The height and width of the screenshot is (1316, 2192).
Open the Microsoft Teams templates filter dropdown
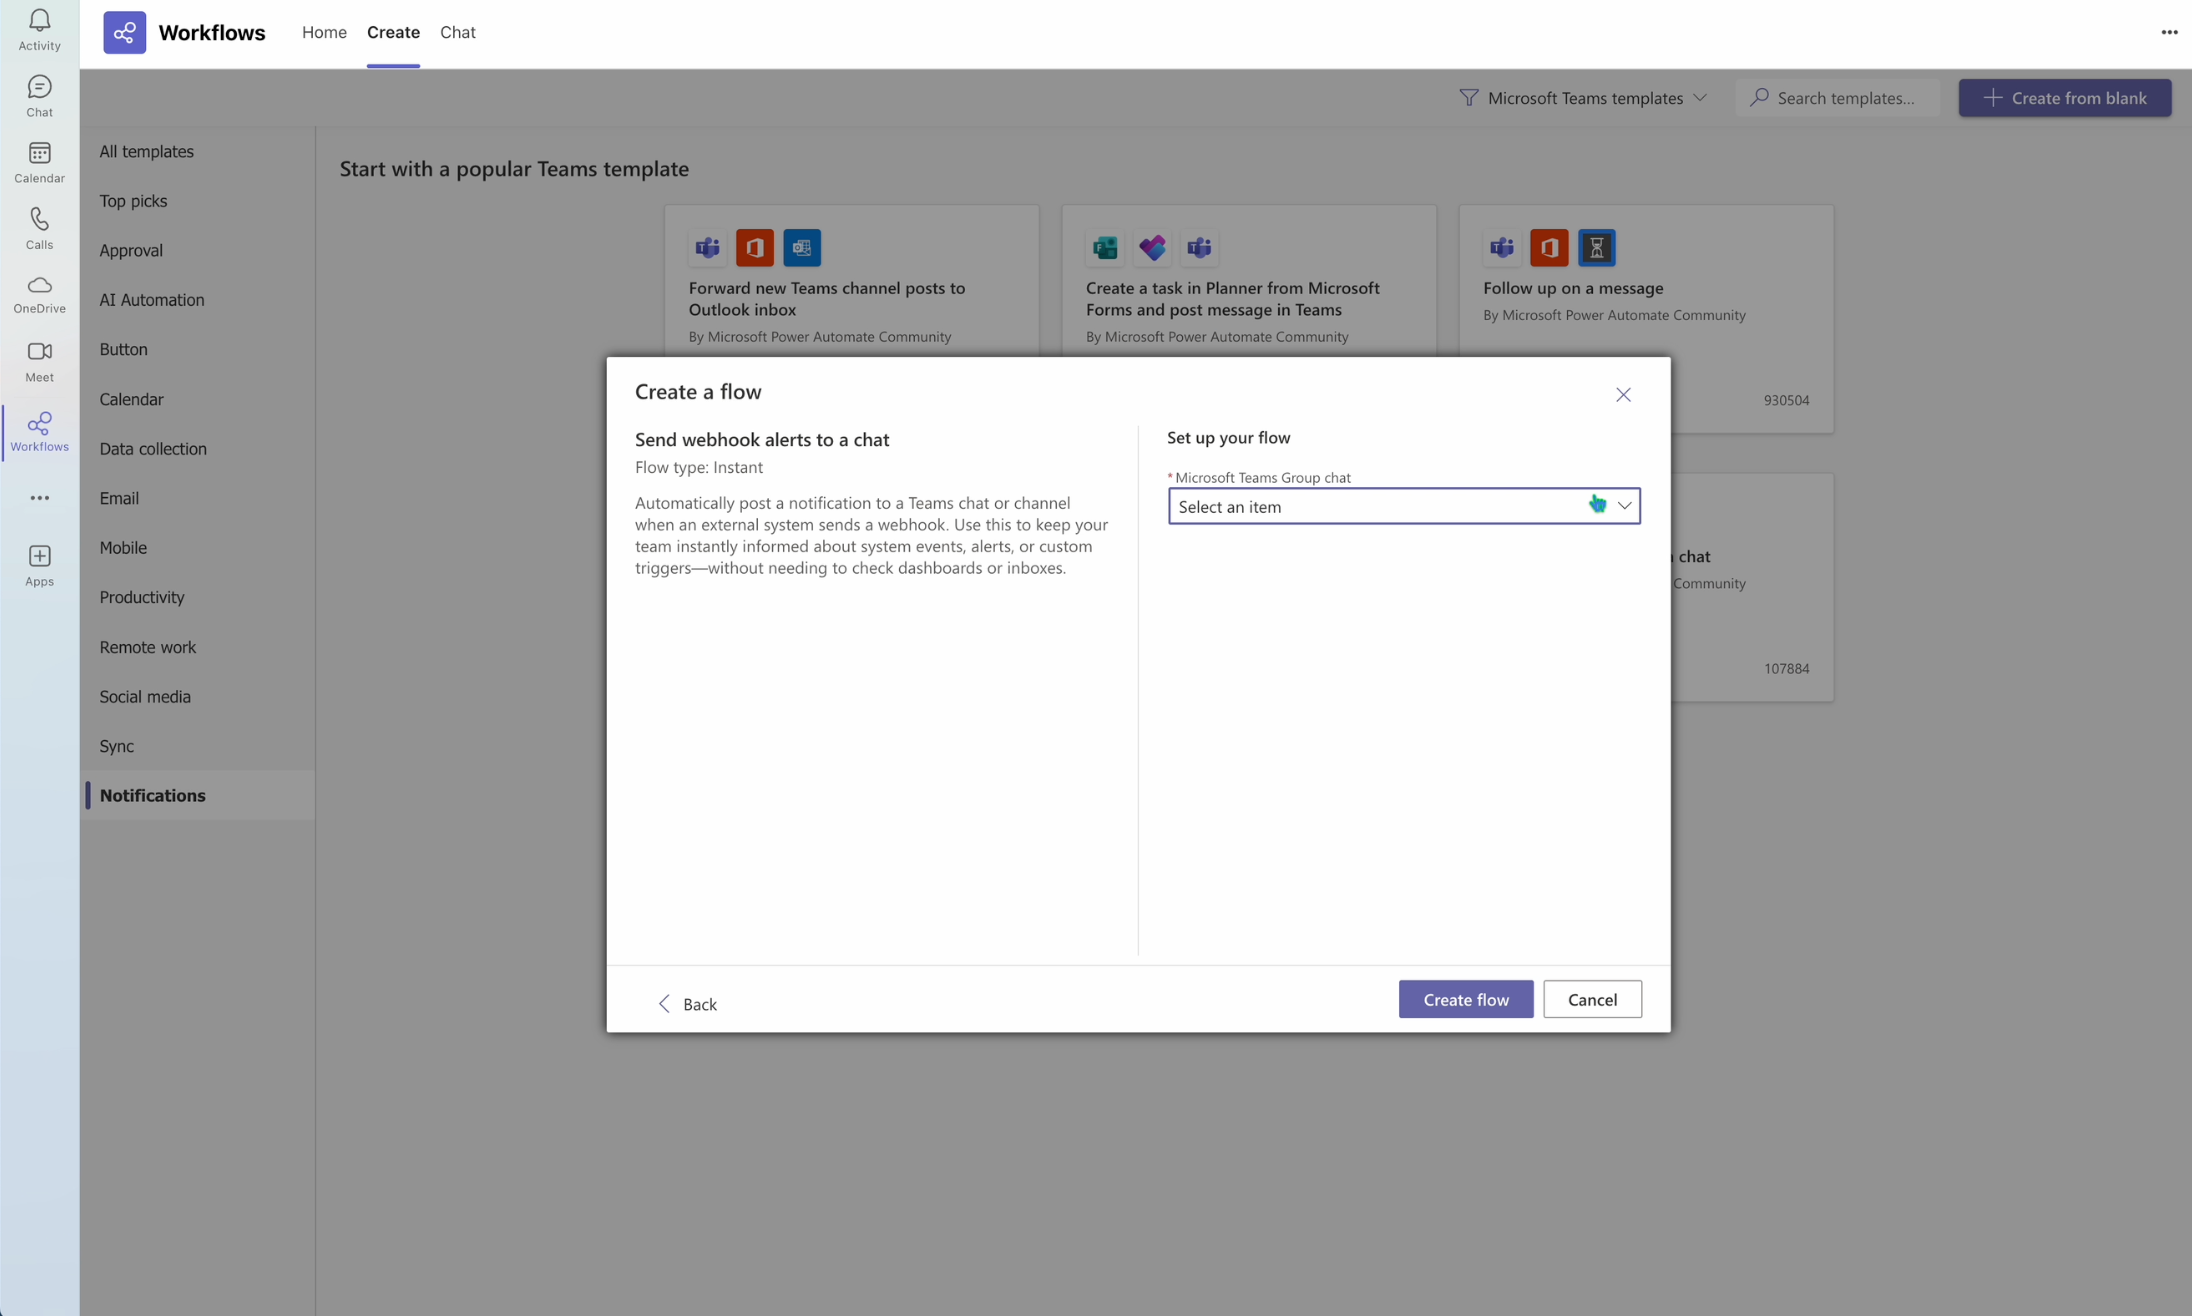coord(1584,98)
